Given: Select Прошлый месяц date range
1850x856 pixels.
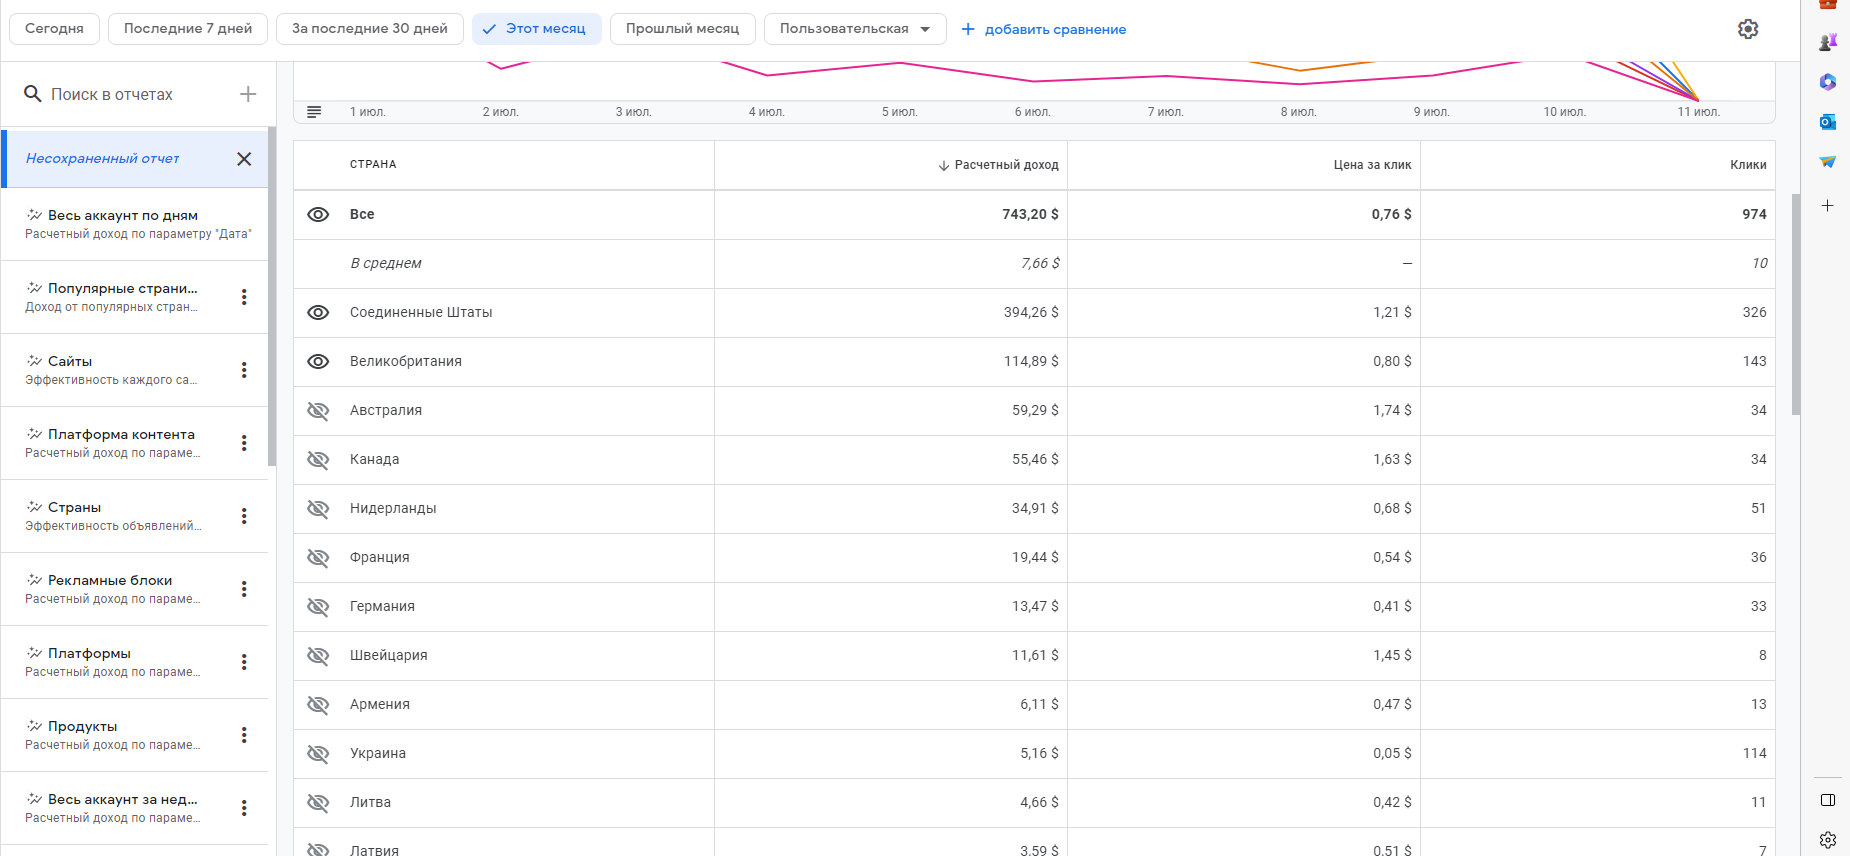Looking at the screenshot, I should pos(682,29).
